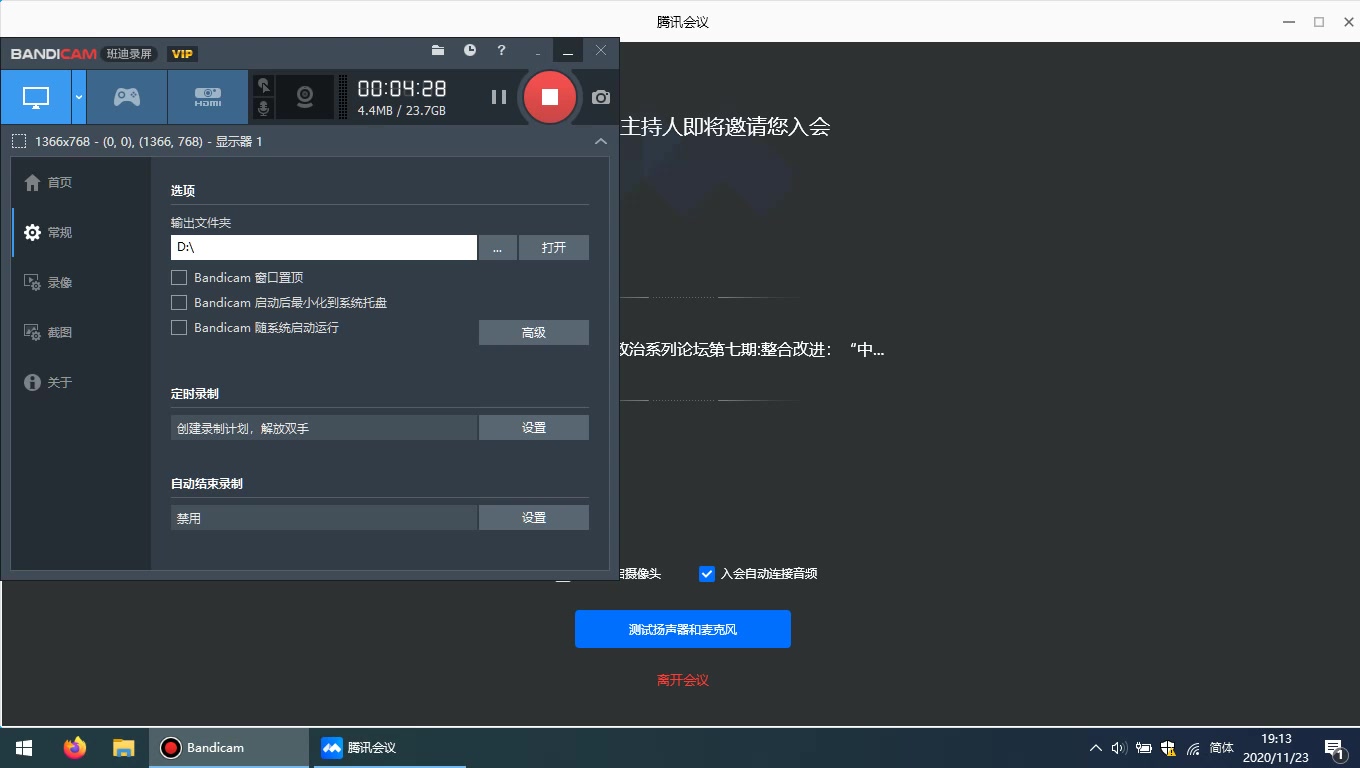Open File Explorer from the taskbar
The image size is (1360, 768).
[x=123, y=747]
